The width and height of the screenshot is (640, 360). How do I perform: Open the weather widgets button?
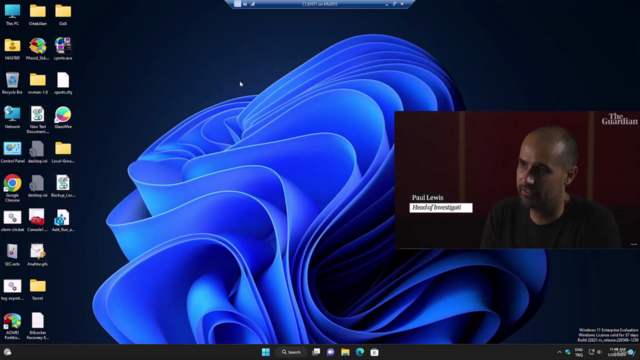[x=7, y=352]
